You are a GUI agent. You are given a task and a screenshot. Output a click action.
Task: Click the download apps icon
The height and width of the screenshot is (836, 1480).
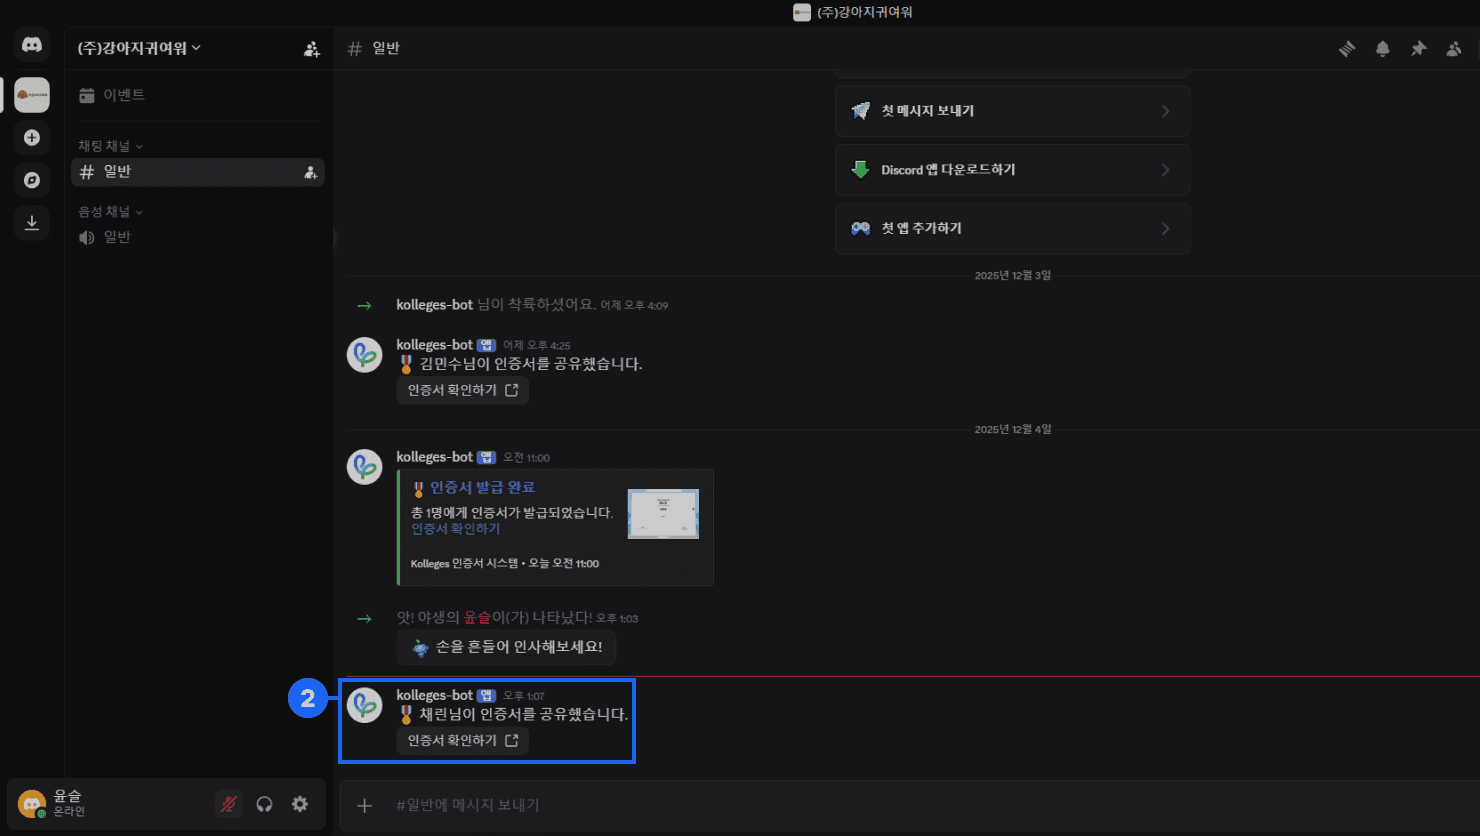(x=32, y=222)
